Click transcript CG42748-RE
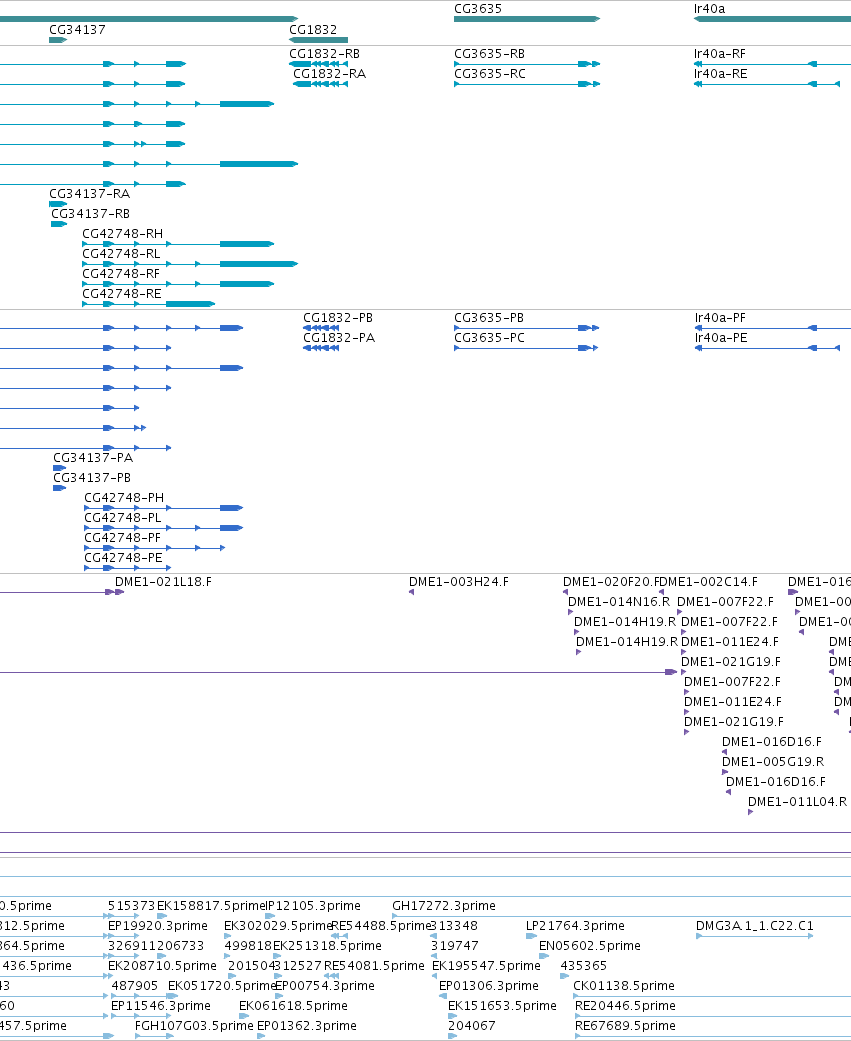Image resolution: width=851 pixels, height=1041 pixels. tap(121, 293)
